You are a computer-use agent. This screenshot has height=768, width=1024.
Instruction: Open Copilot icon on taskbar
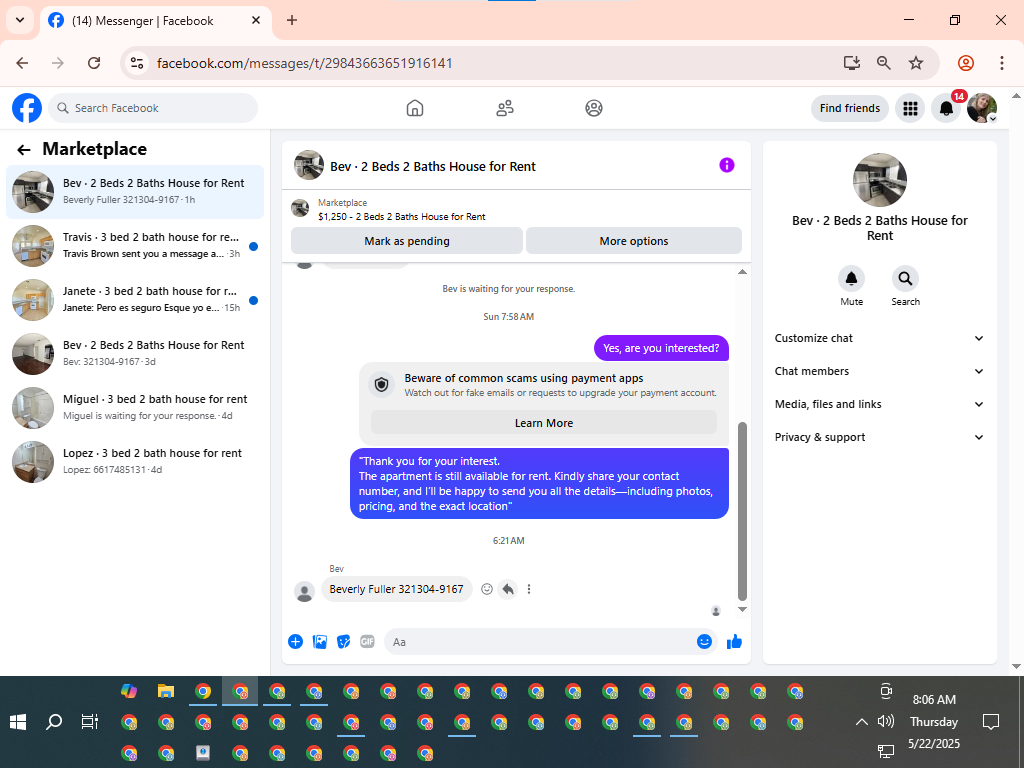(129, 691)
